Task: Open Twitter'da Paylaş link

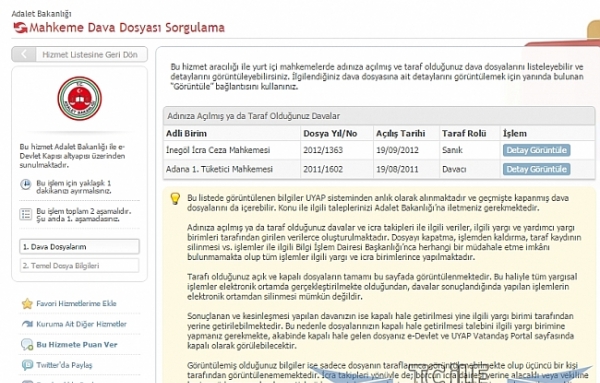Action: 64,365
